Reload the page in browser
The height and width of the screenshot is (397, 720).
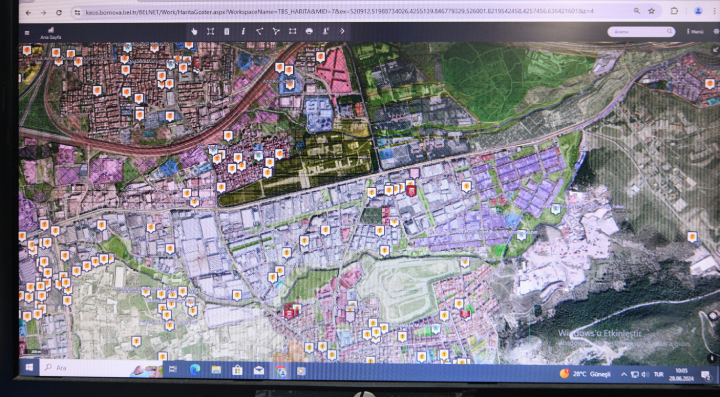(59, 12)
